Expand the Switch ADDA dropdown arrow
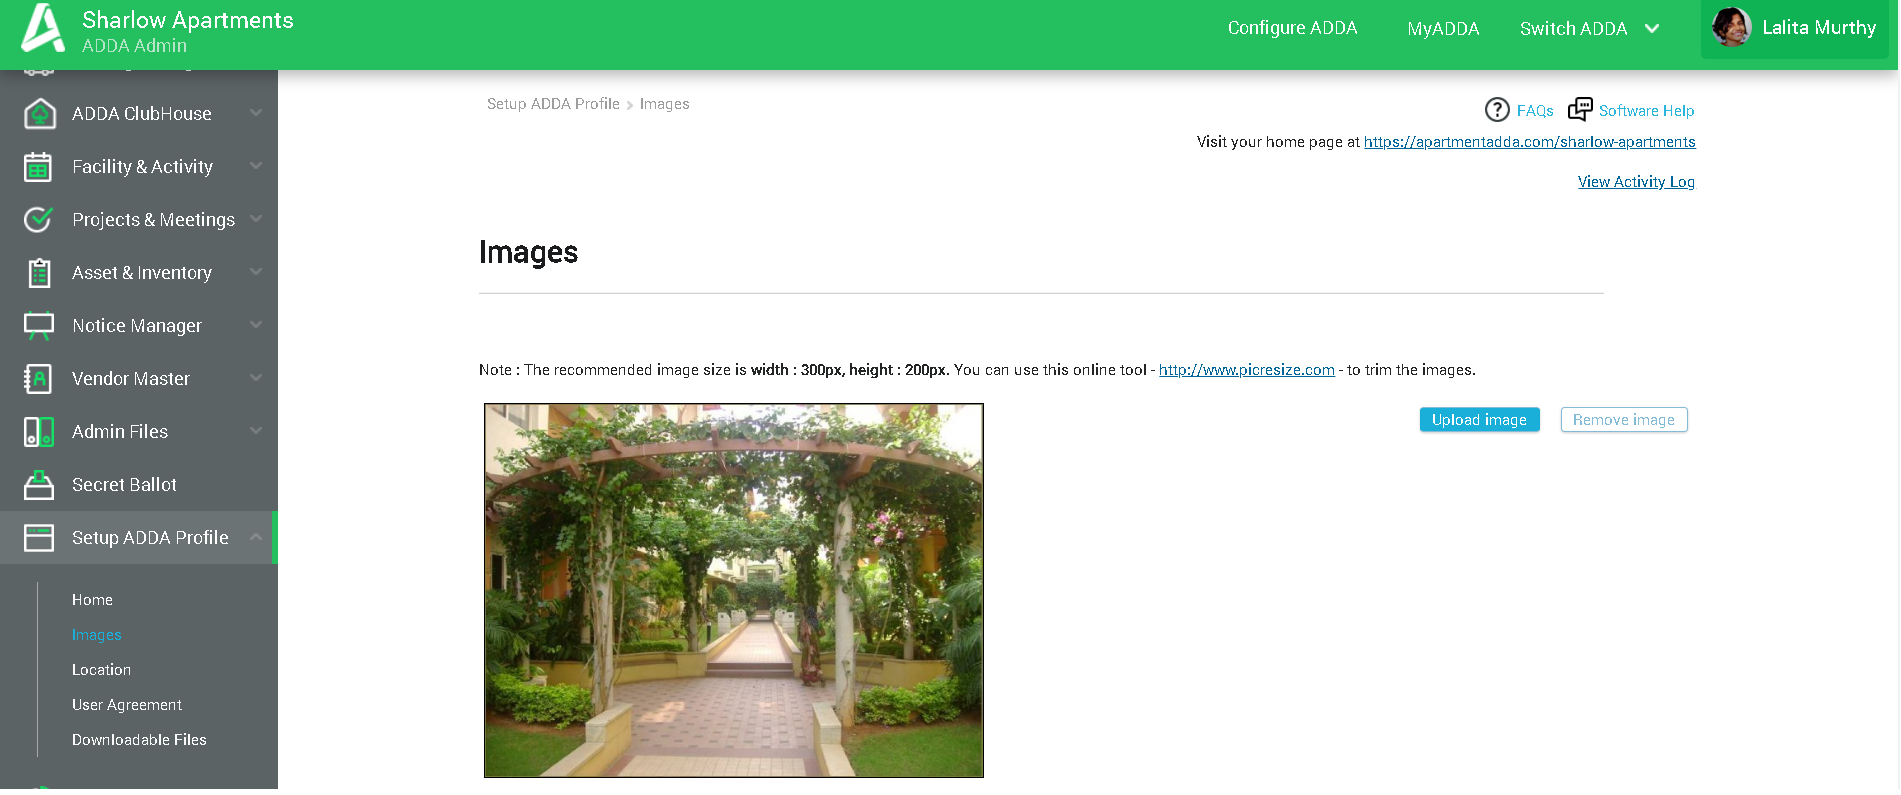Screen dimensions: 1901x795 (x=1652, y=29)
